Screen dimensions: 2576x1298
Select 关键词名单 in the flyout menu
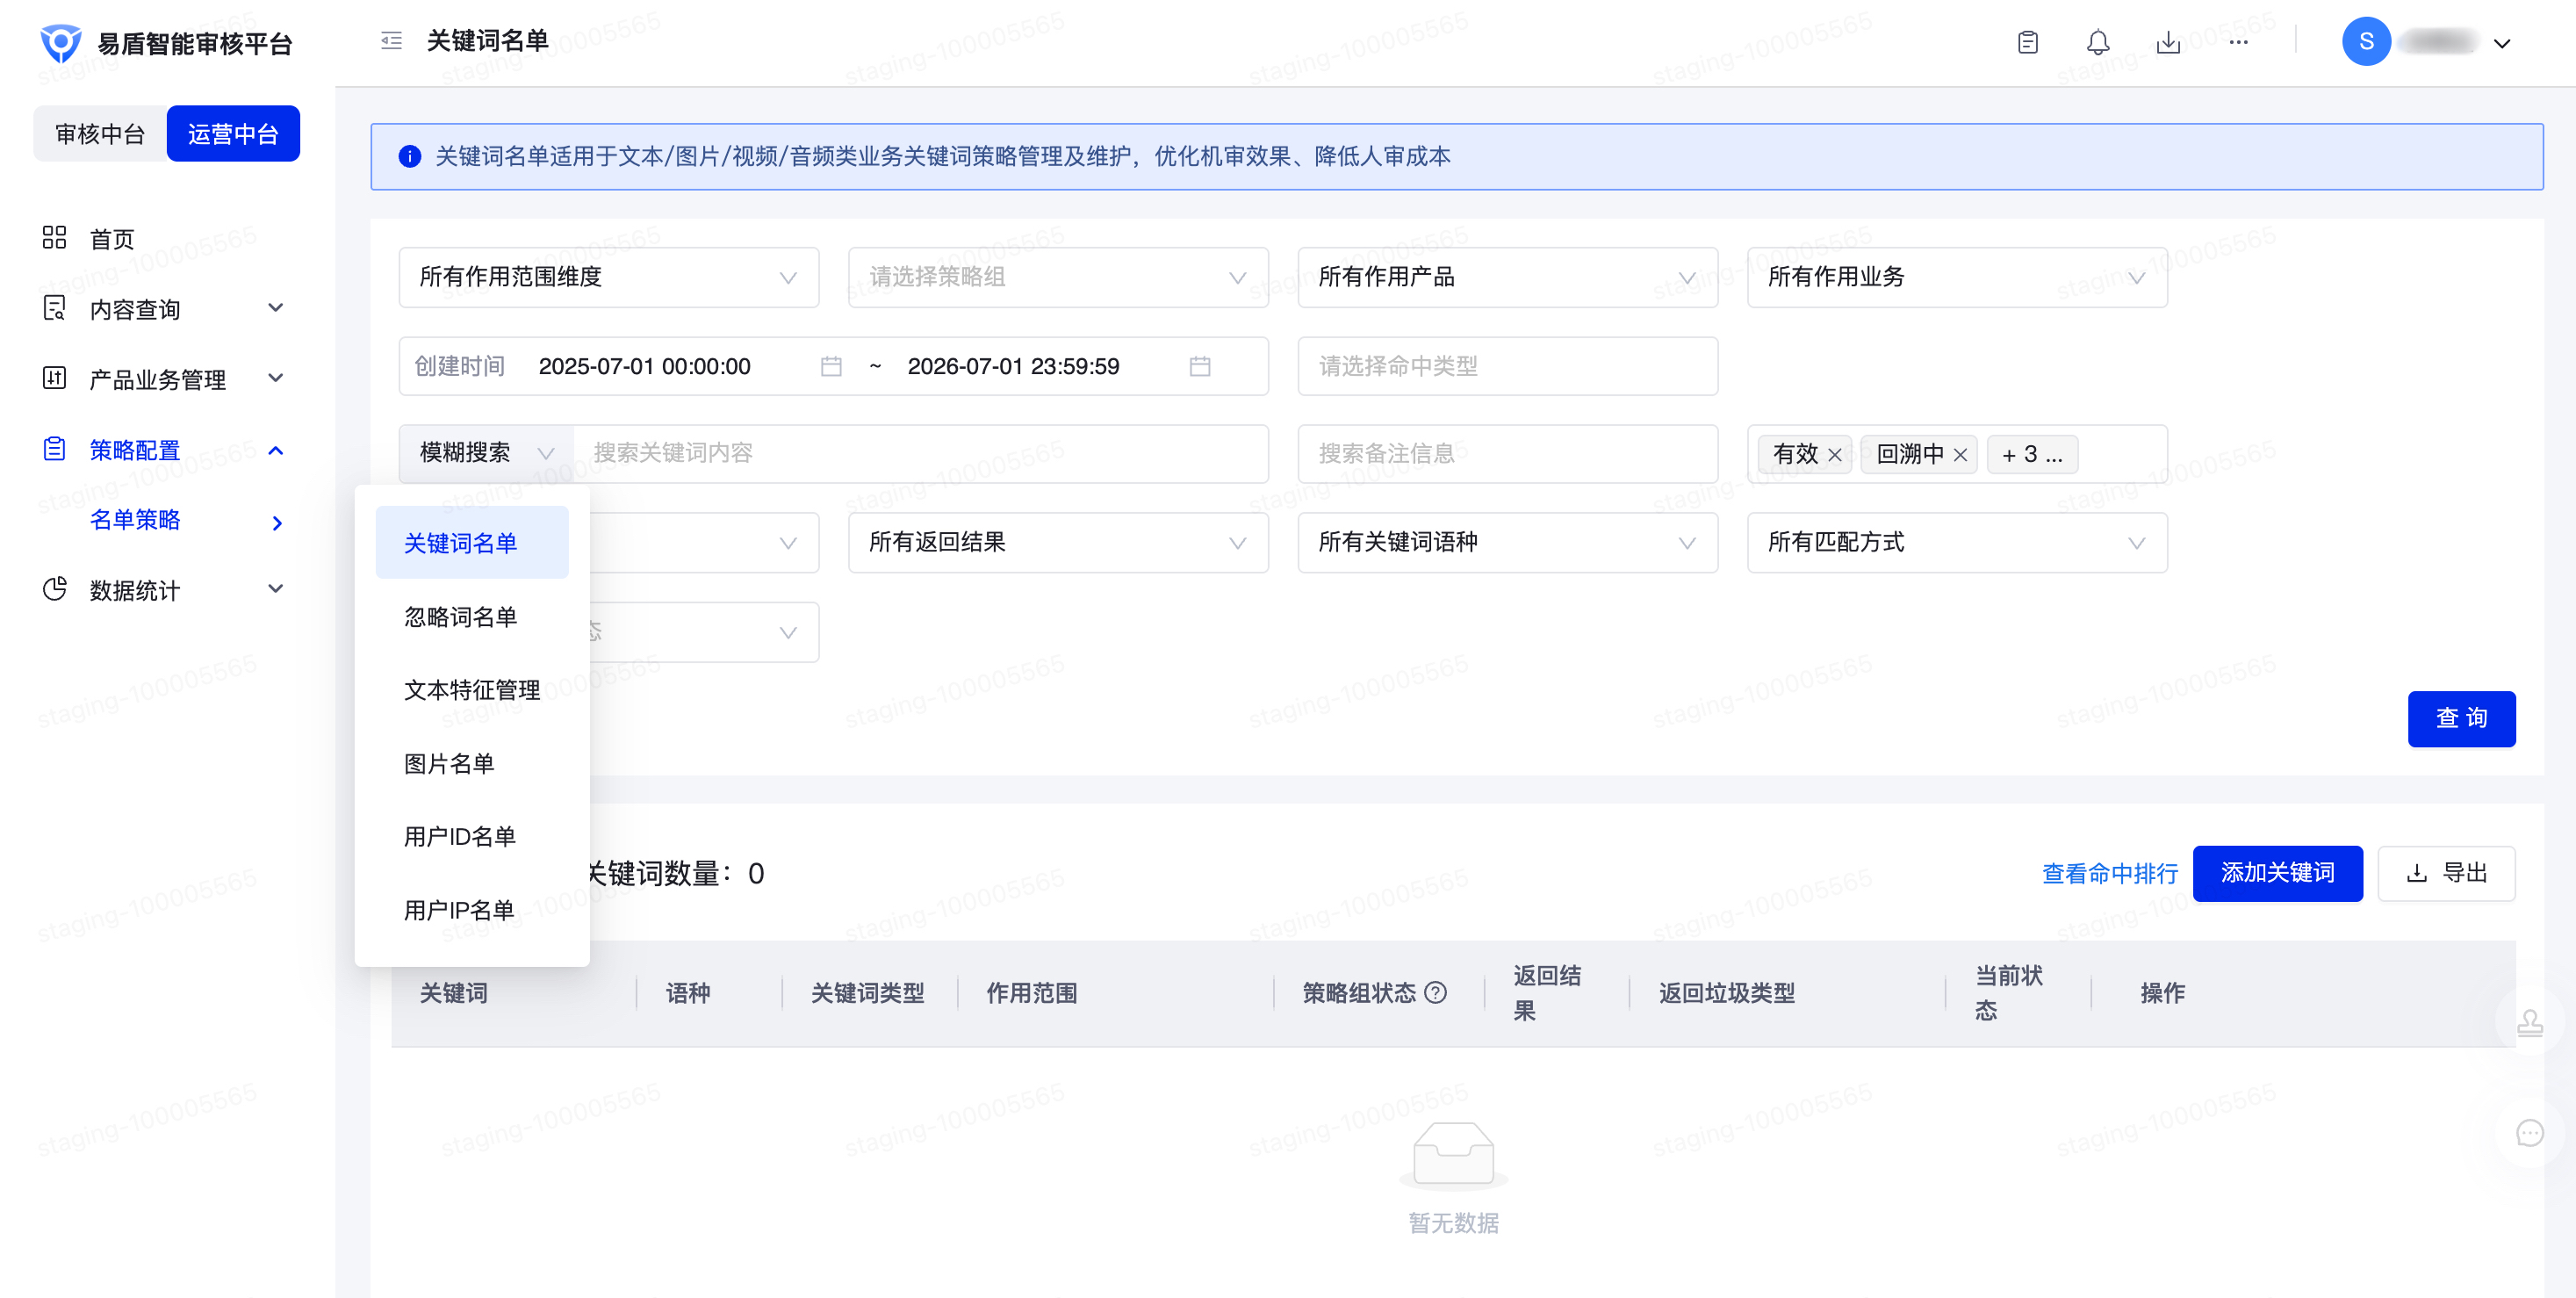click(x=472, y=543)
